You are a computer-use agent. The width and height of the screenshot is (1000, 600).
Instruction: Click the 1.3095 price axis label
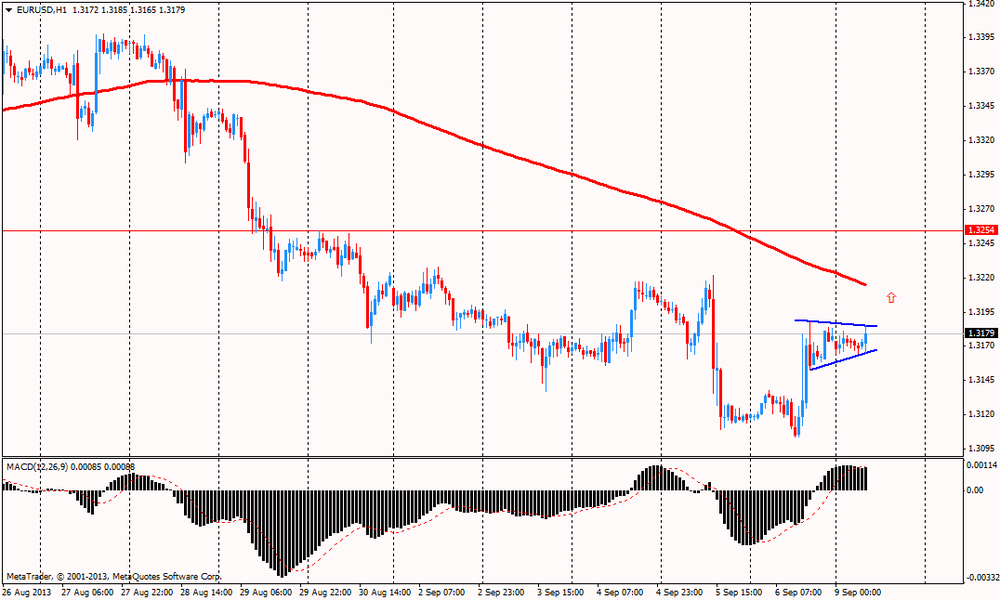(x=981, y=449)
